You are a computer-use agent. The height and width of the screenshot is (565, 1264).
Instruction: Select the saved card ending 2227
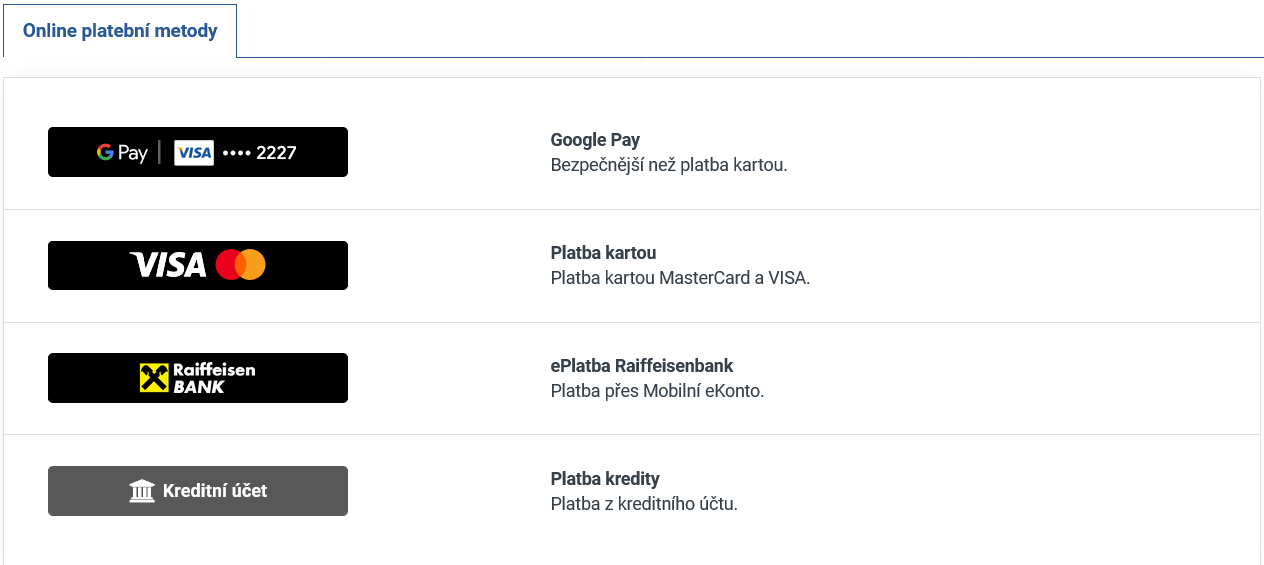[259, 153]
